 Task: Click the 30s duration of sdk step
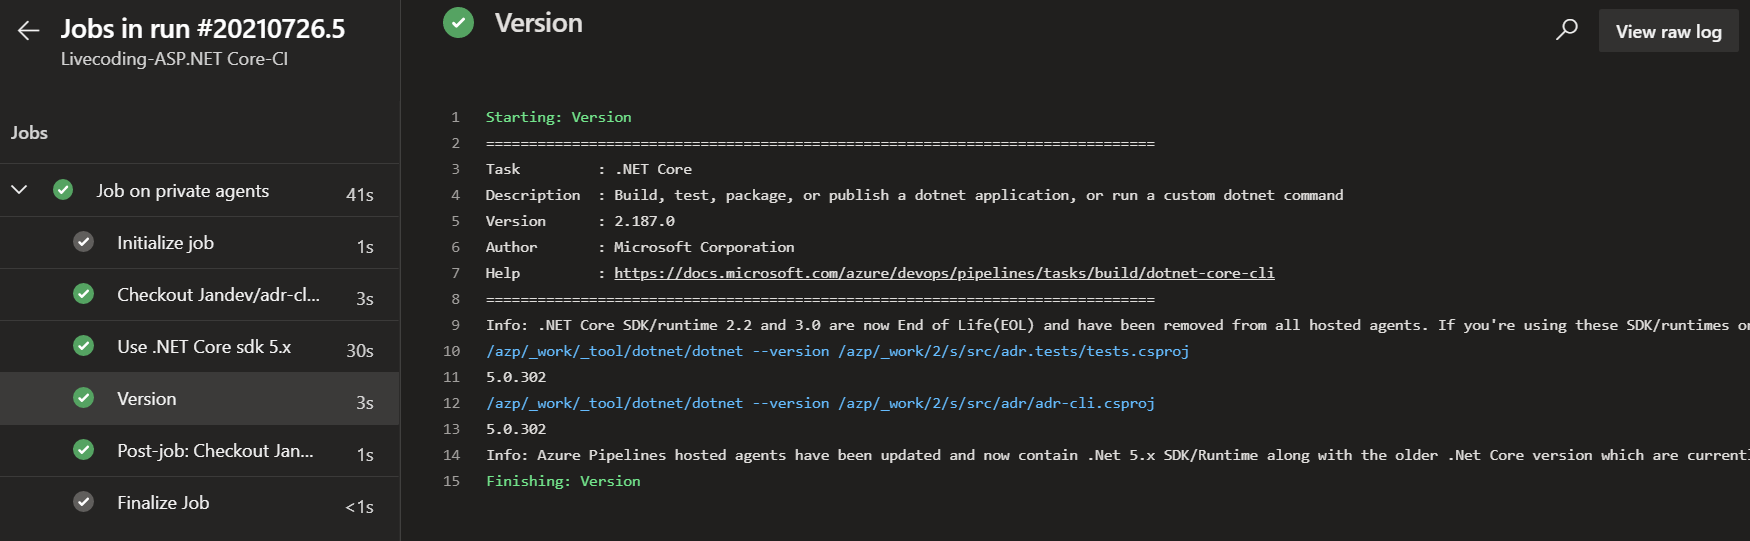(x=360, y=351)
